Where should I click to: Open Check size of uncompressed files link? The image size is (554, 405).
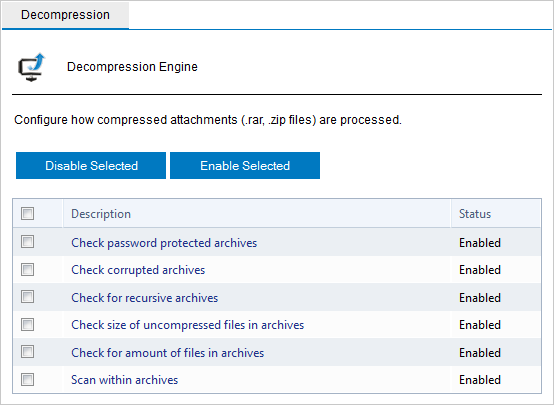click(188, 325)
